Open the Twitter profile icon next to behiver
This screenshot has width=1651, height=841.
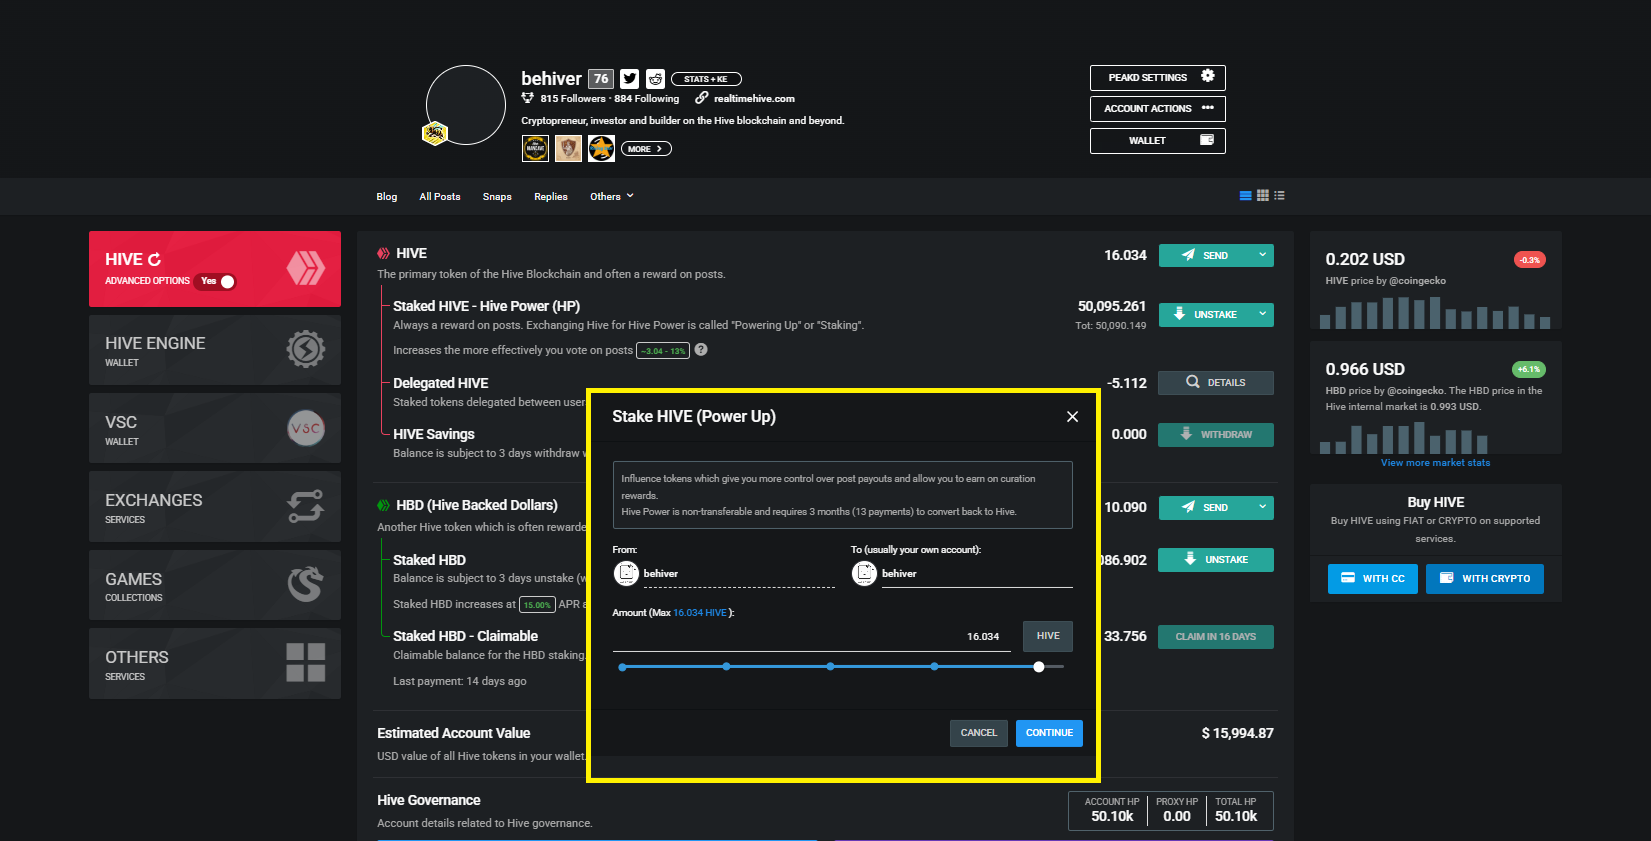tap(629, 78)
